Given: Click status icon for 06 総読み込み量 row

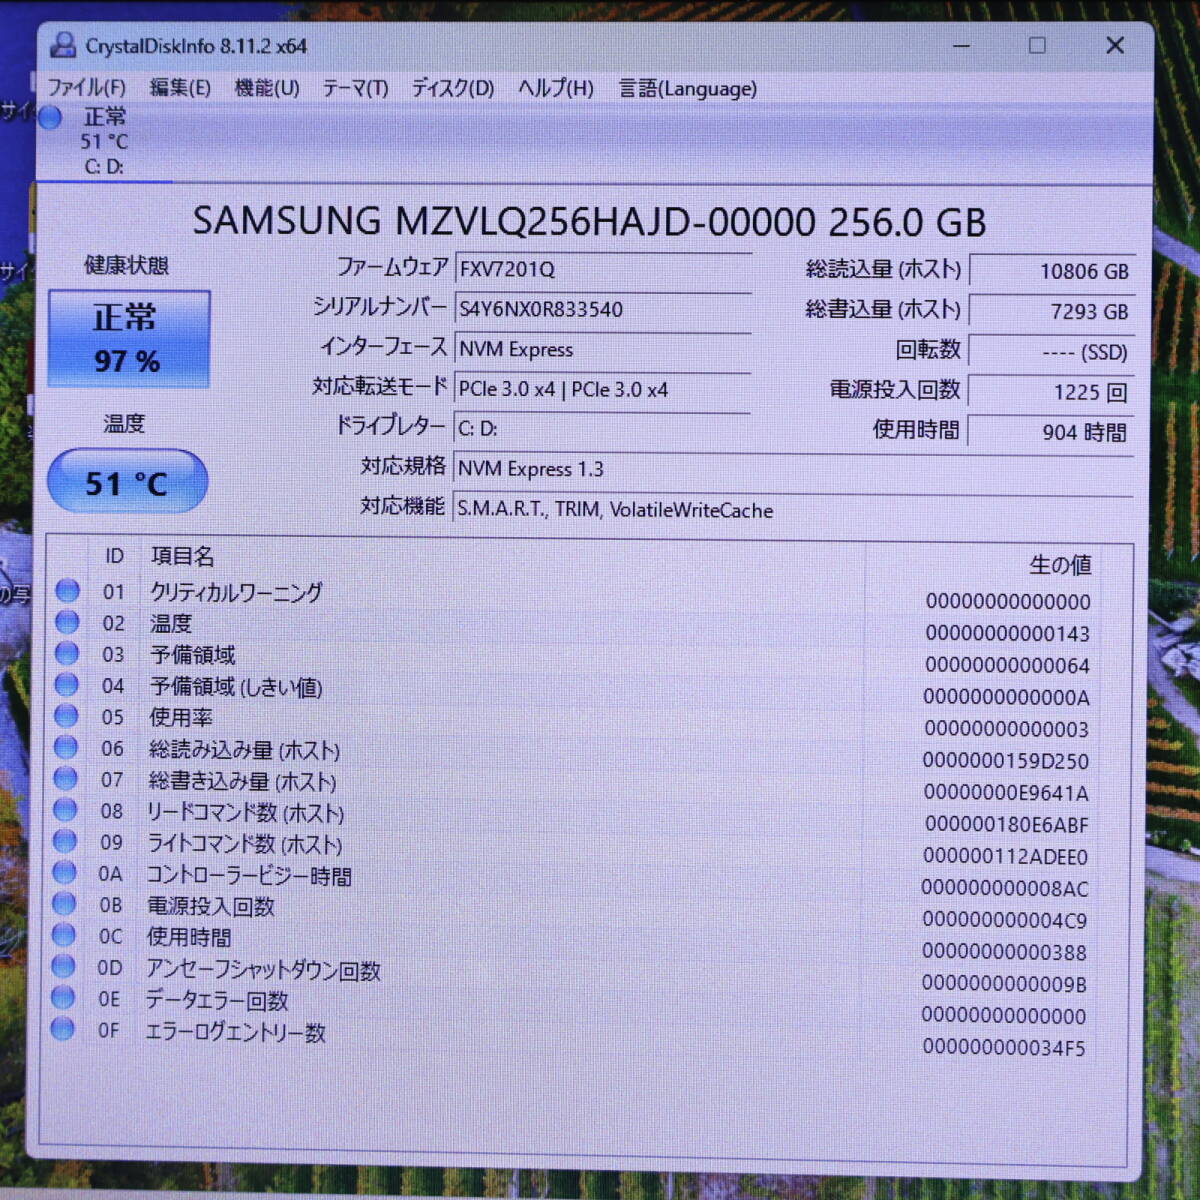Looking at the screenshot, I should pyautogui.click(x=65, y=747).
